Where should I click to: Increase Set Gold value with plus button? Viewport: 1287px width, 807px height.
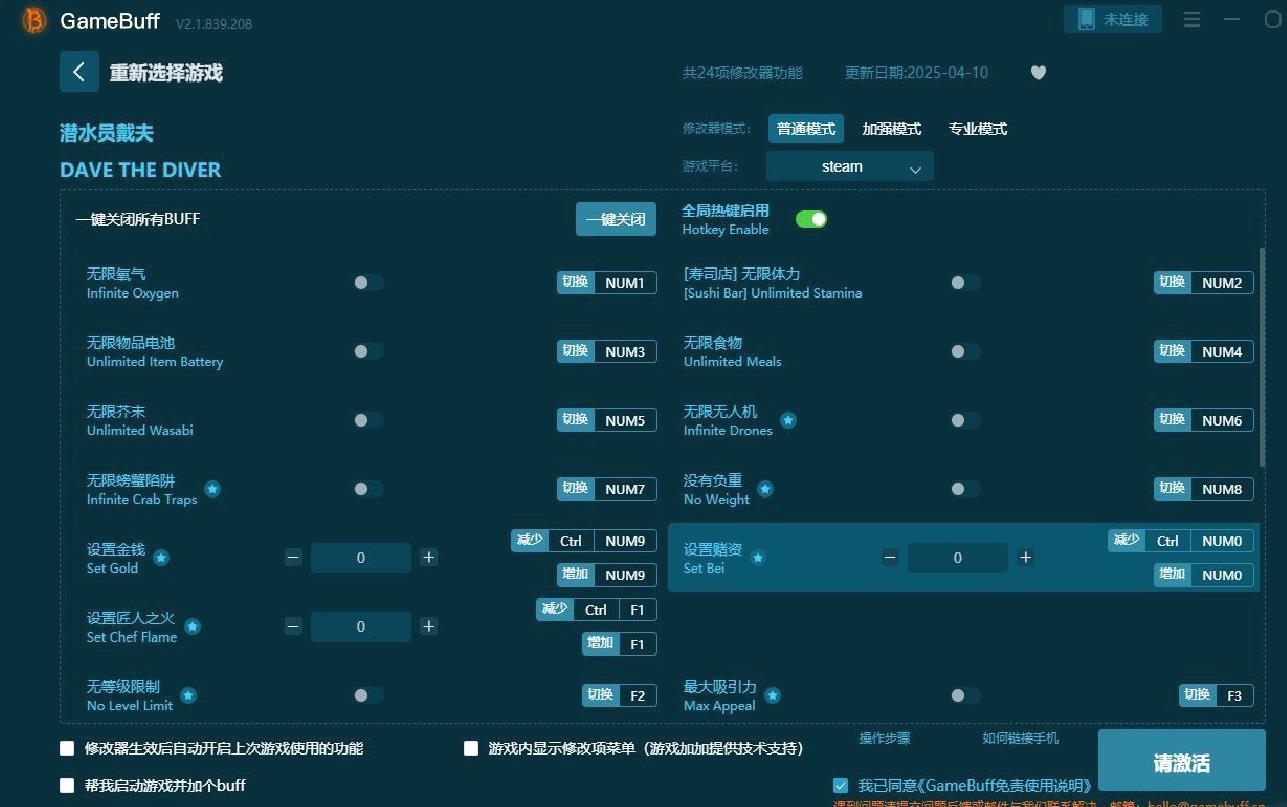tap(429, 557)
